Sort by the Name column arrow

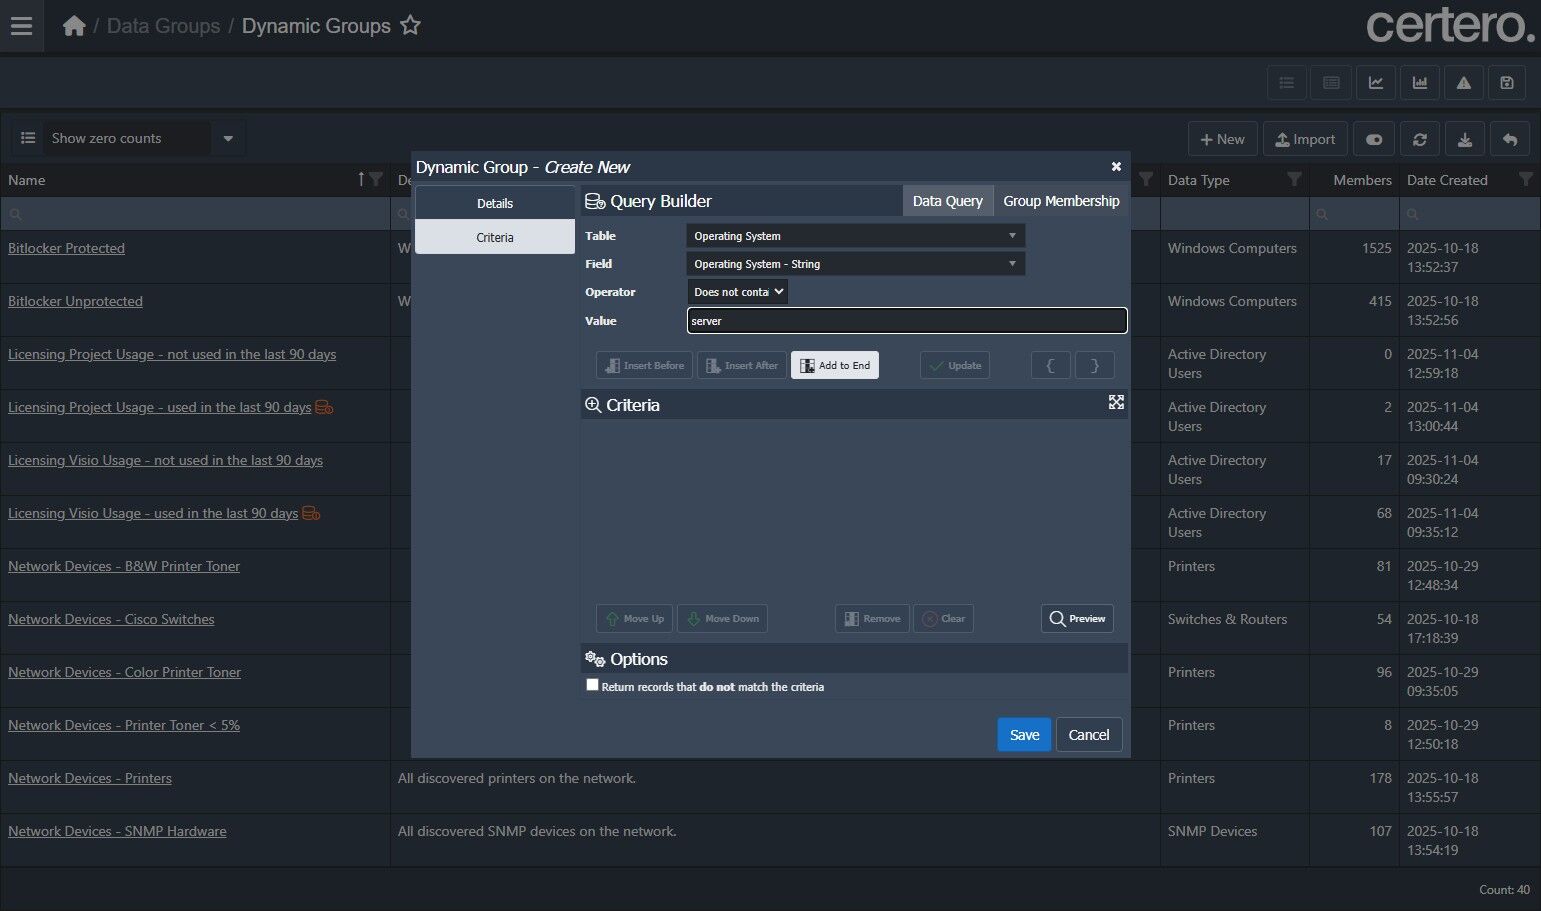(x=361, y=180)
